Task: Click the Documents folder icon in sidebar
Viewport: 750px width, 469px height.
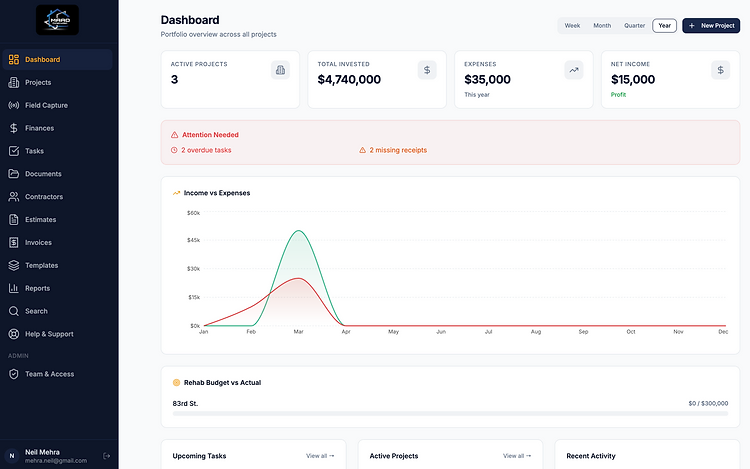Action: 13,174
